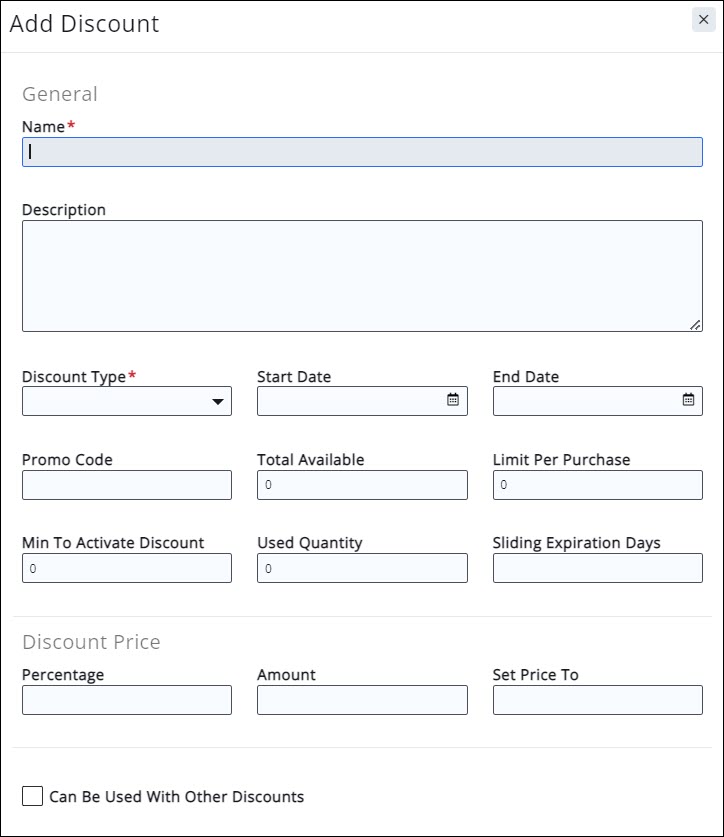
Task: Close the Add Discount dialog
Action: pos(703,20)
